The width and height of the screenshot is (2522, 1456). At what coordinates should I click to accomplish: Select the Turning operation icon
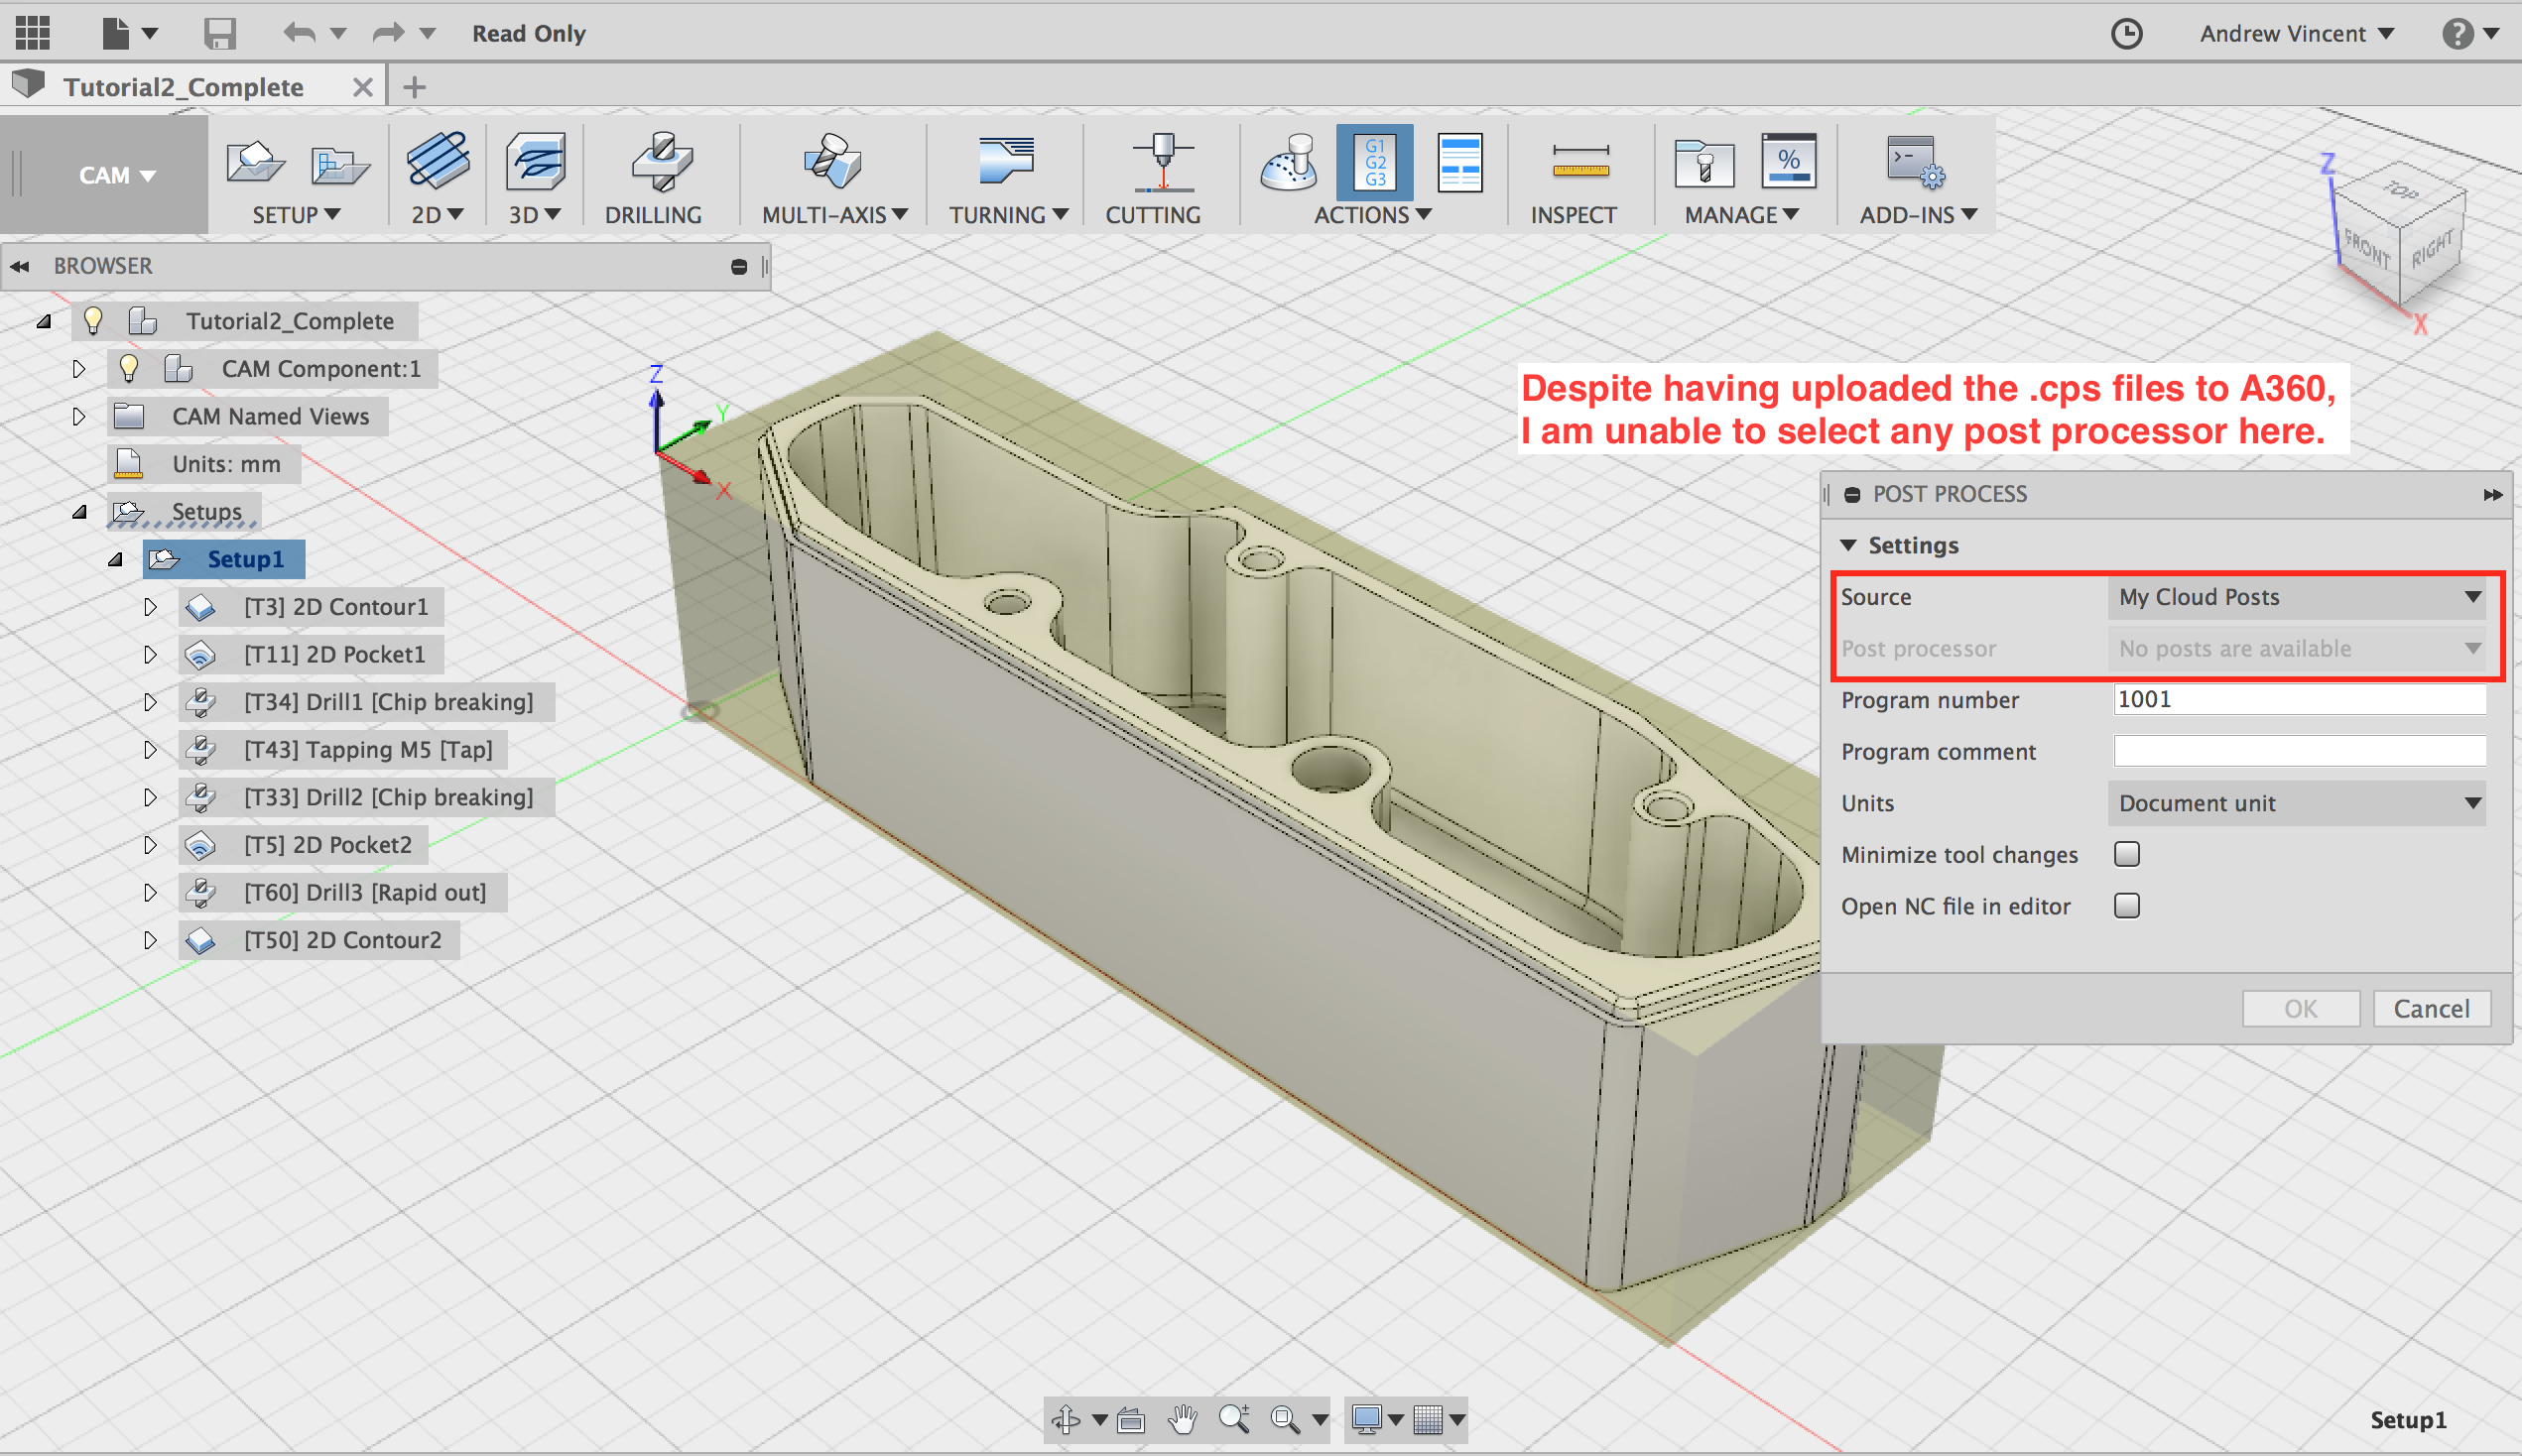(1005, 165)
